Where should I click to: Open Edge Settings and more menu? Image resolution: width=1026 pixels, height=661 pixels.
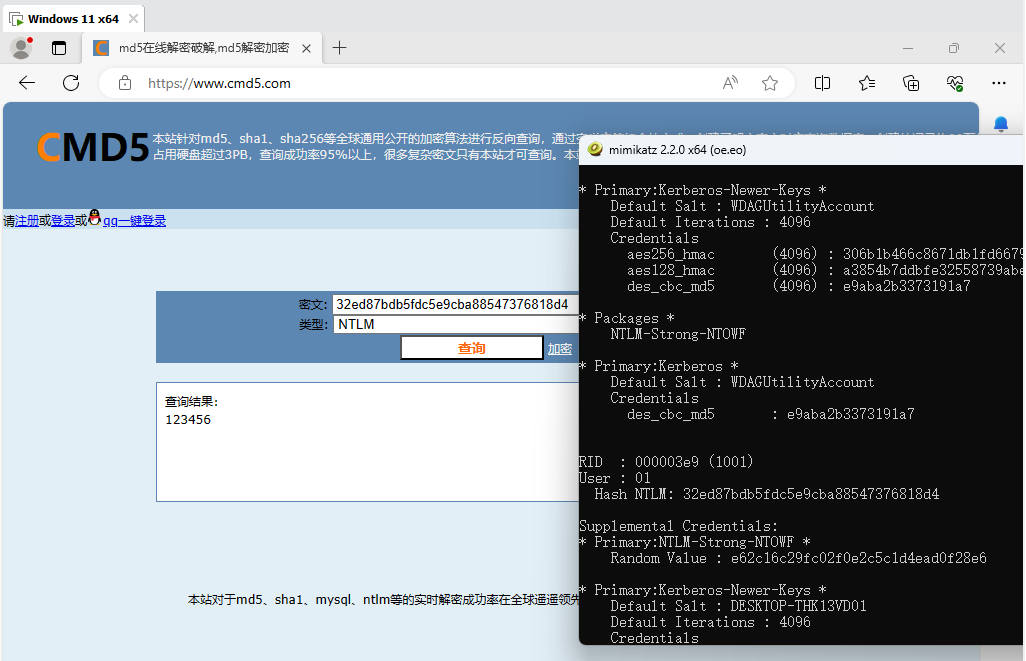pyautogui.click(x=999, y=83)
